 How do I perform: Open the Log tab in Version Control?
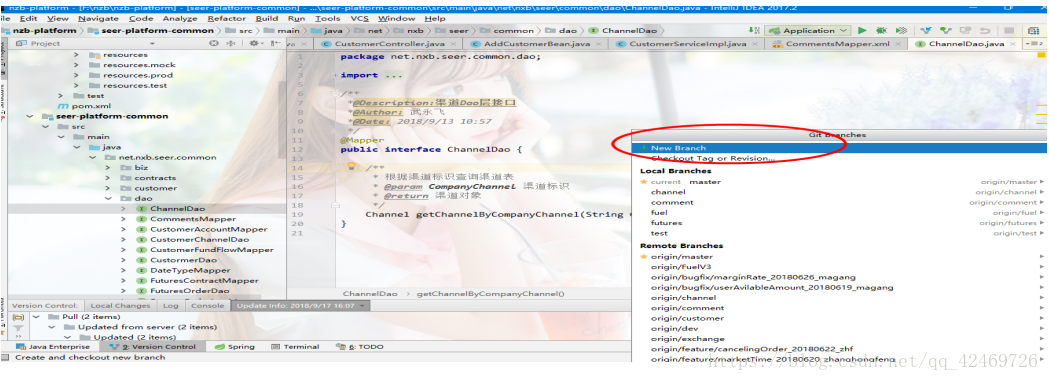pos(171,305)
